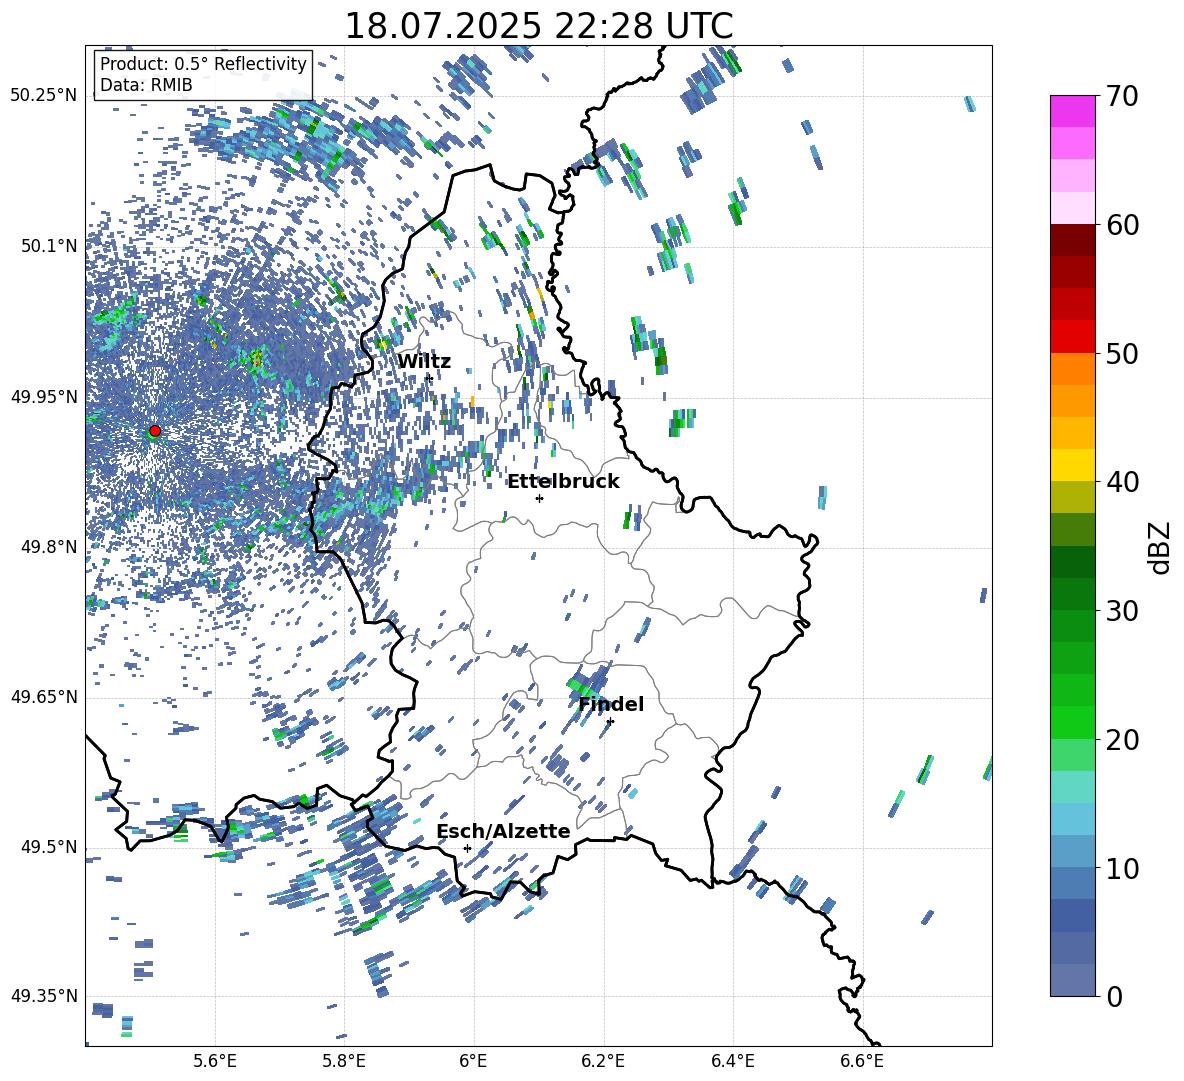Click the 5.6°E longitude label
Viewport: 1184px width, 1081px height.
[215, 1061]
